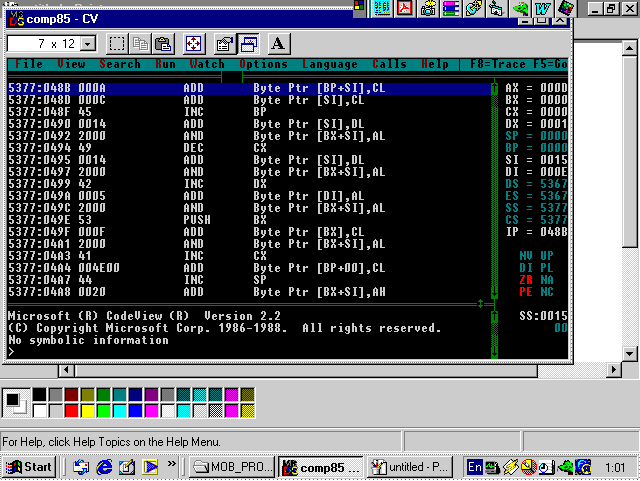Image resolution: width=640 pixels, height=481 pixels.
Task: Open the 7 x 12 font size dropdown
Action: (88, 43)
